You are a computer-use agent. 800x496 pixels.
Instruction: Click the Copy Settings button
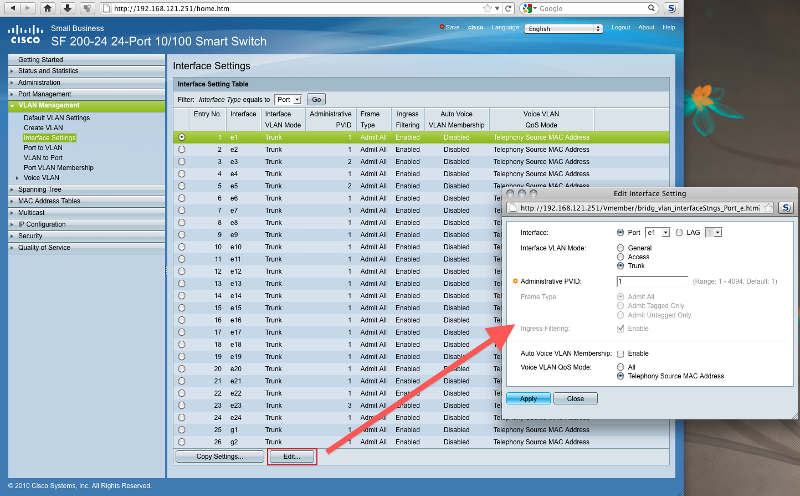coord(220,457)
